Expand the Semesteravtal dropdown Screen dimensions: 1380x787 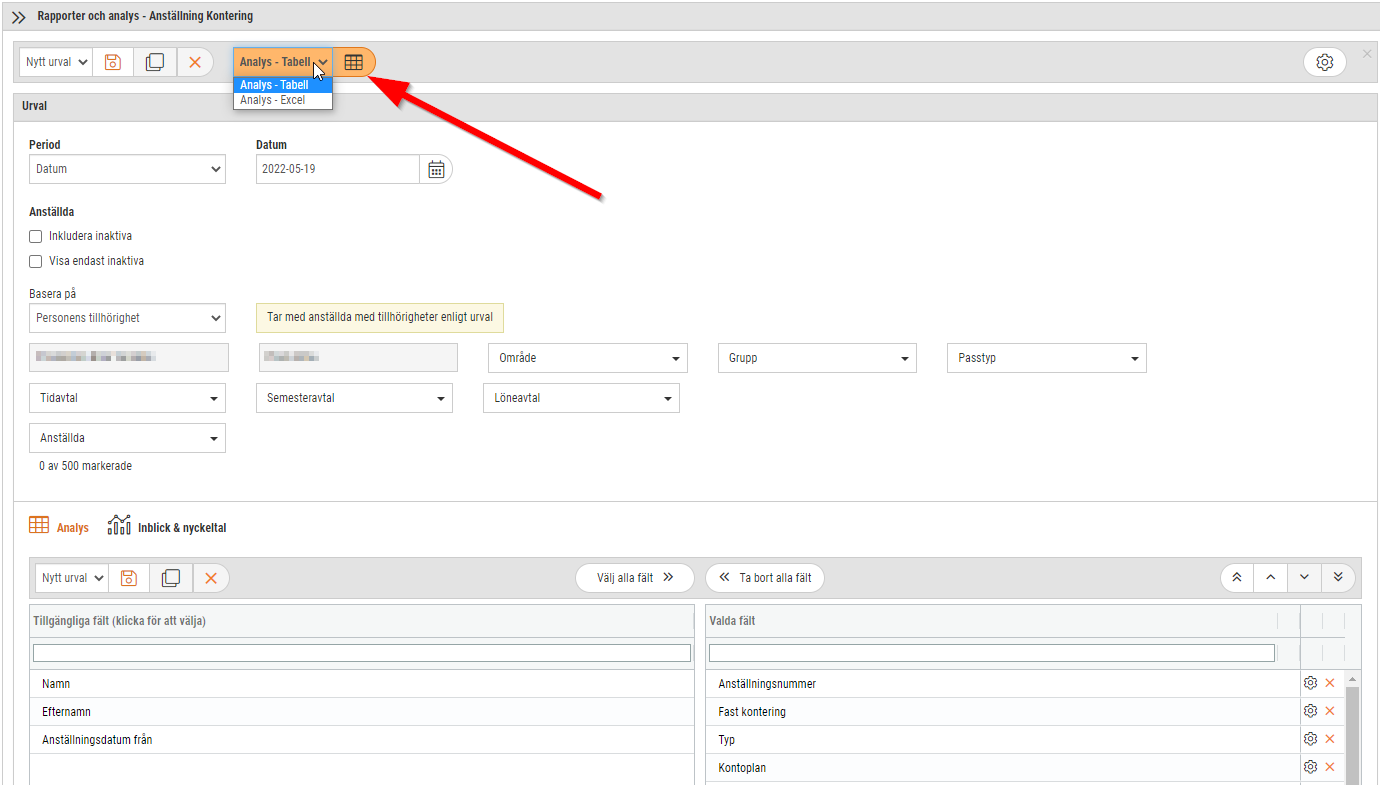(x=355, y=398)
